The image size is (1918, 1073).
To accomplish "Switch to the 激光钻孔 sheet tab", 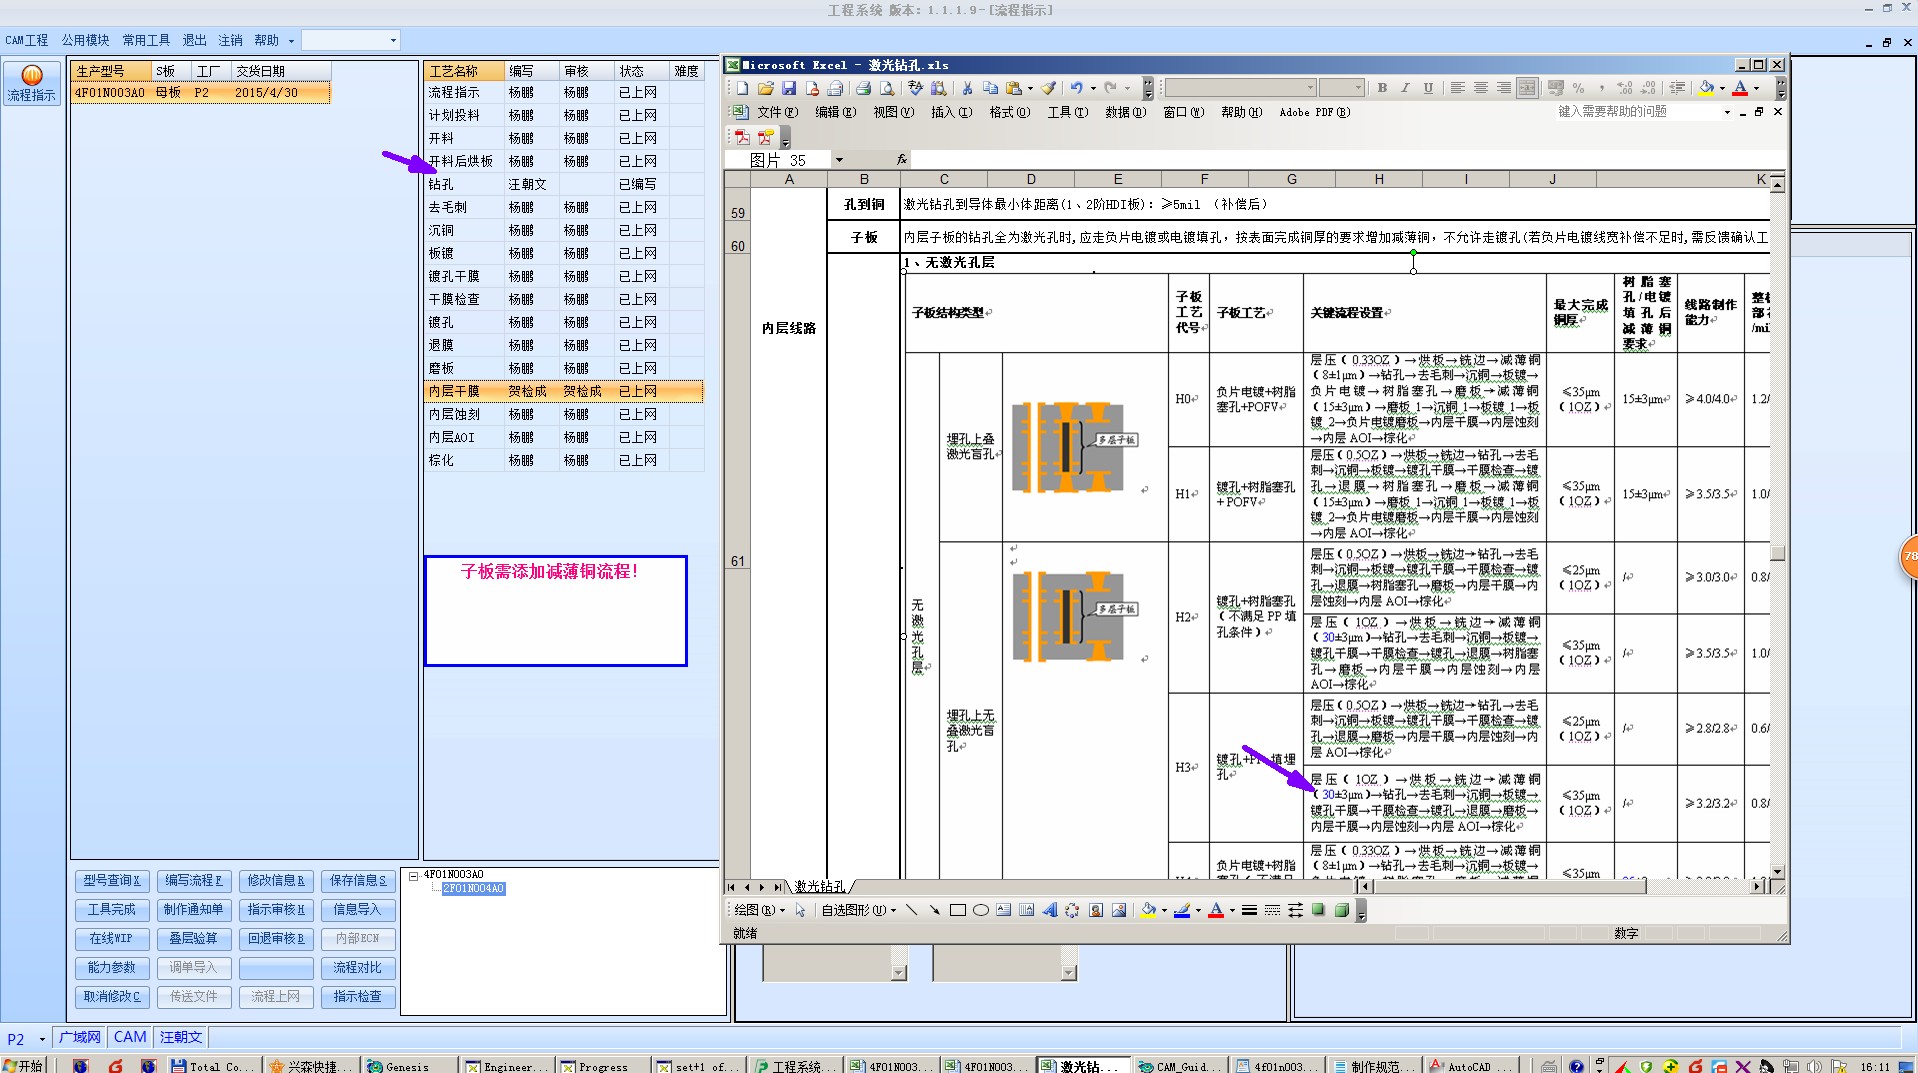I will [820, 887].
